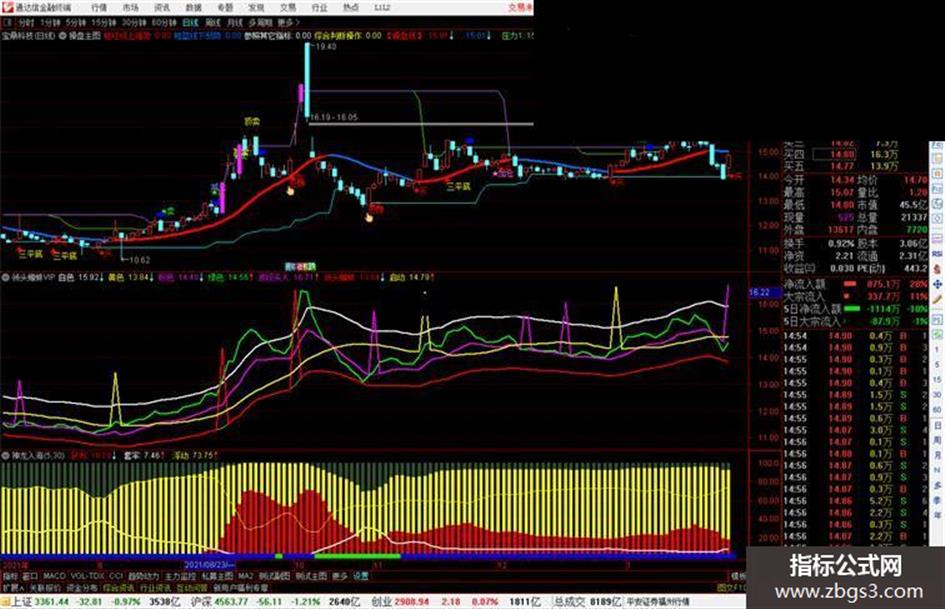
Task: Open the 资讯 menu
Action: [x=162, y=8]
